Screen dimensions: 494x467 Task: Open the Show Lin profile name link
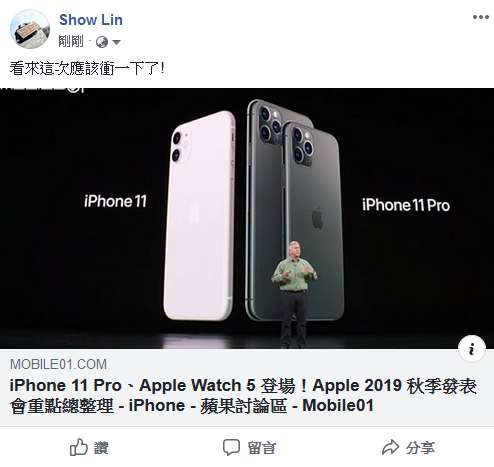pyautogui.click(x=91, y=20)
